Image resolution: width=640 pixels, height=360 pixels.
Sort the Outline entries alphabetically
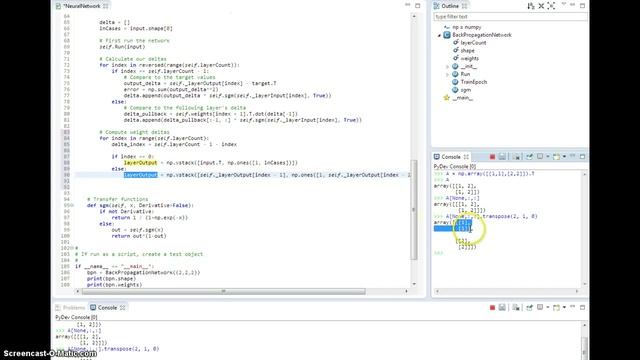531,6
